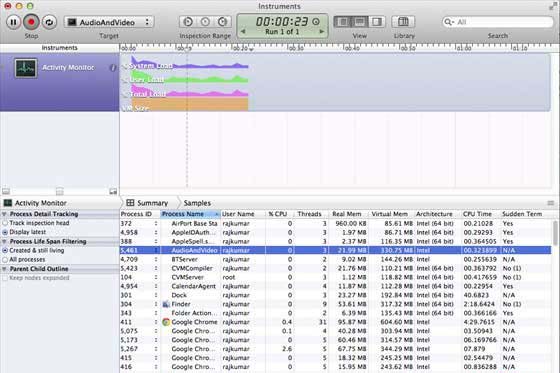Collapse the Parent Child Outline section
560x373 pixels.
point(4,269)
